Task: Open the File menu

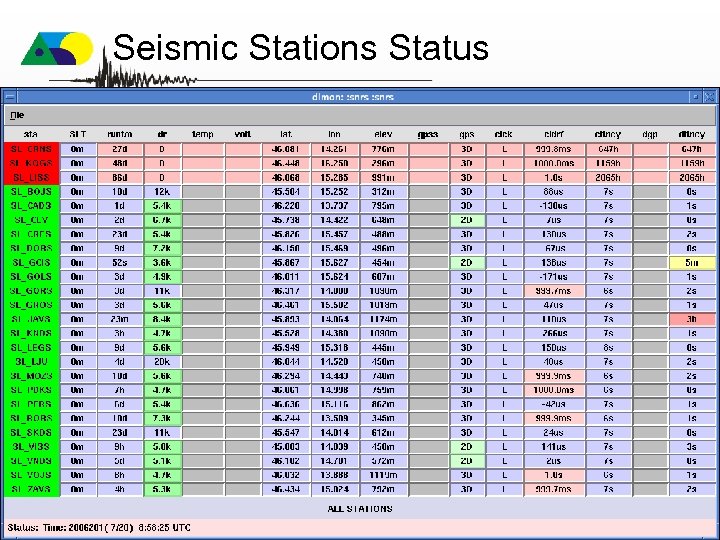Action: [17, 115]
